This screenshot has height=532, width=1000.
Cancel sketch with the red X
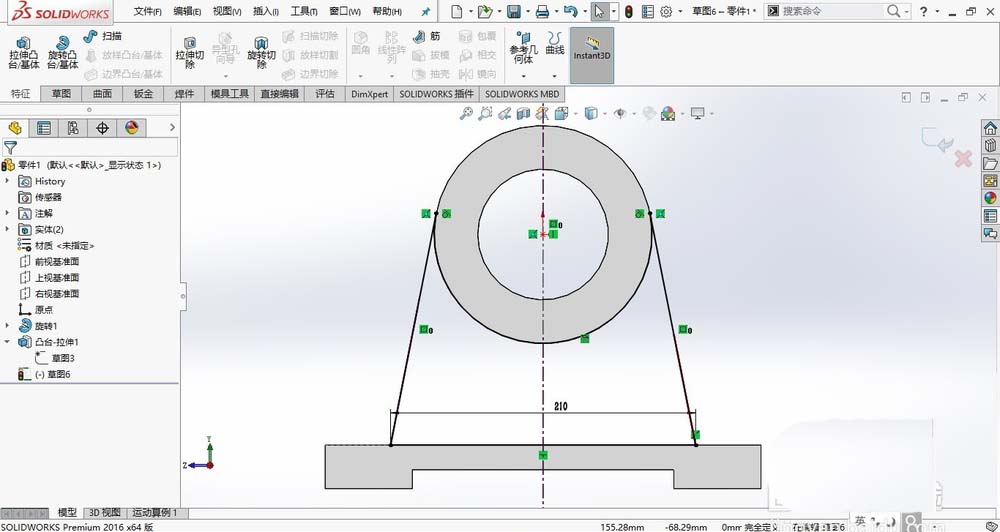963,159
